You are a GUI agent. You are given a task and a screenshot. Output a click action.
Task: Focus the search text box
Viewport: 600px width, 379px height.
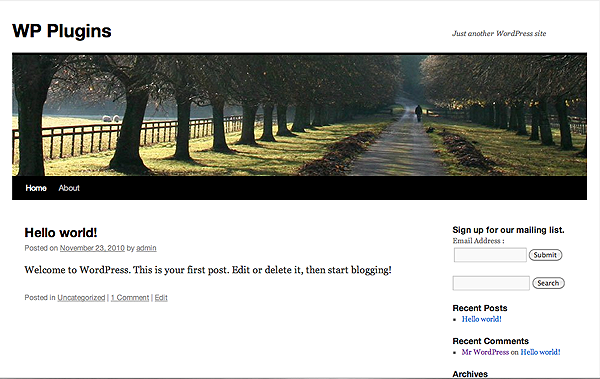tap(491, 283)
